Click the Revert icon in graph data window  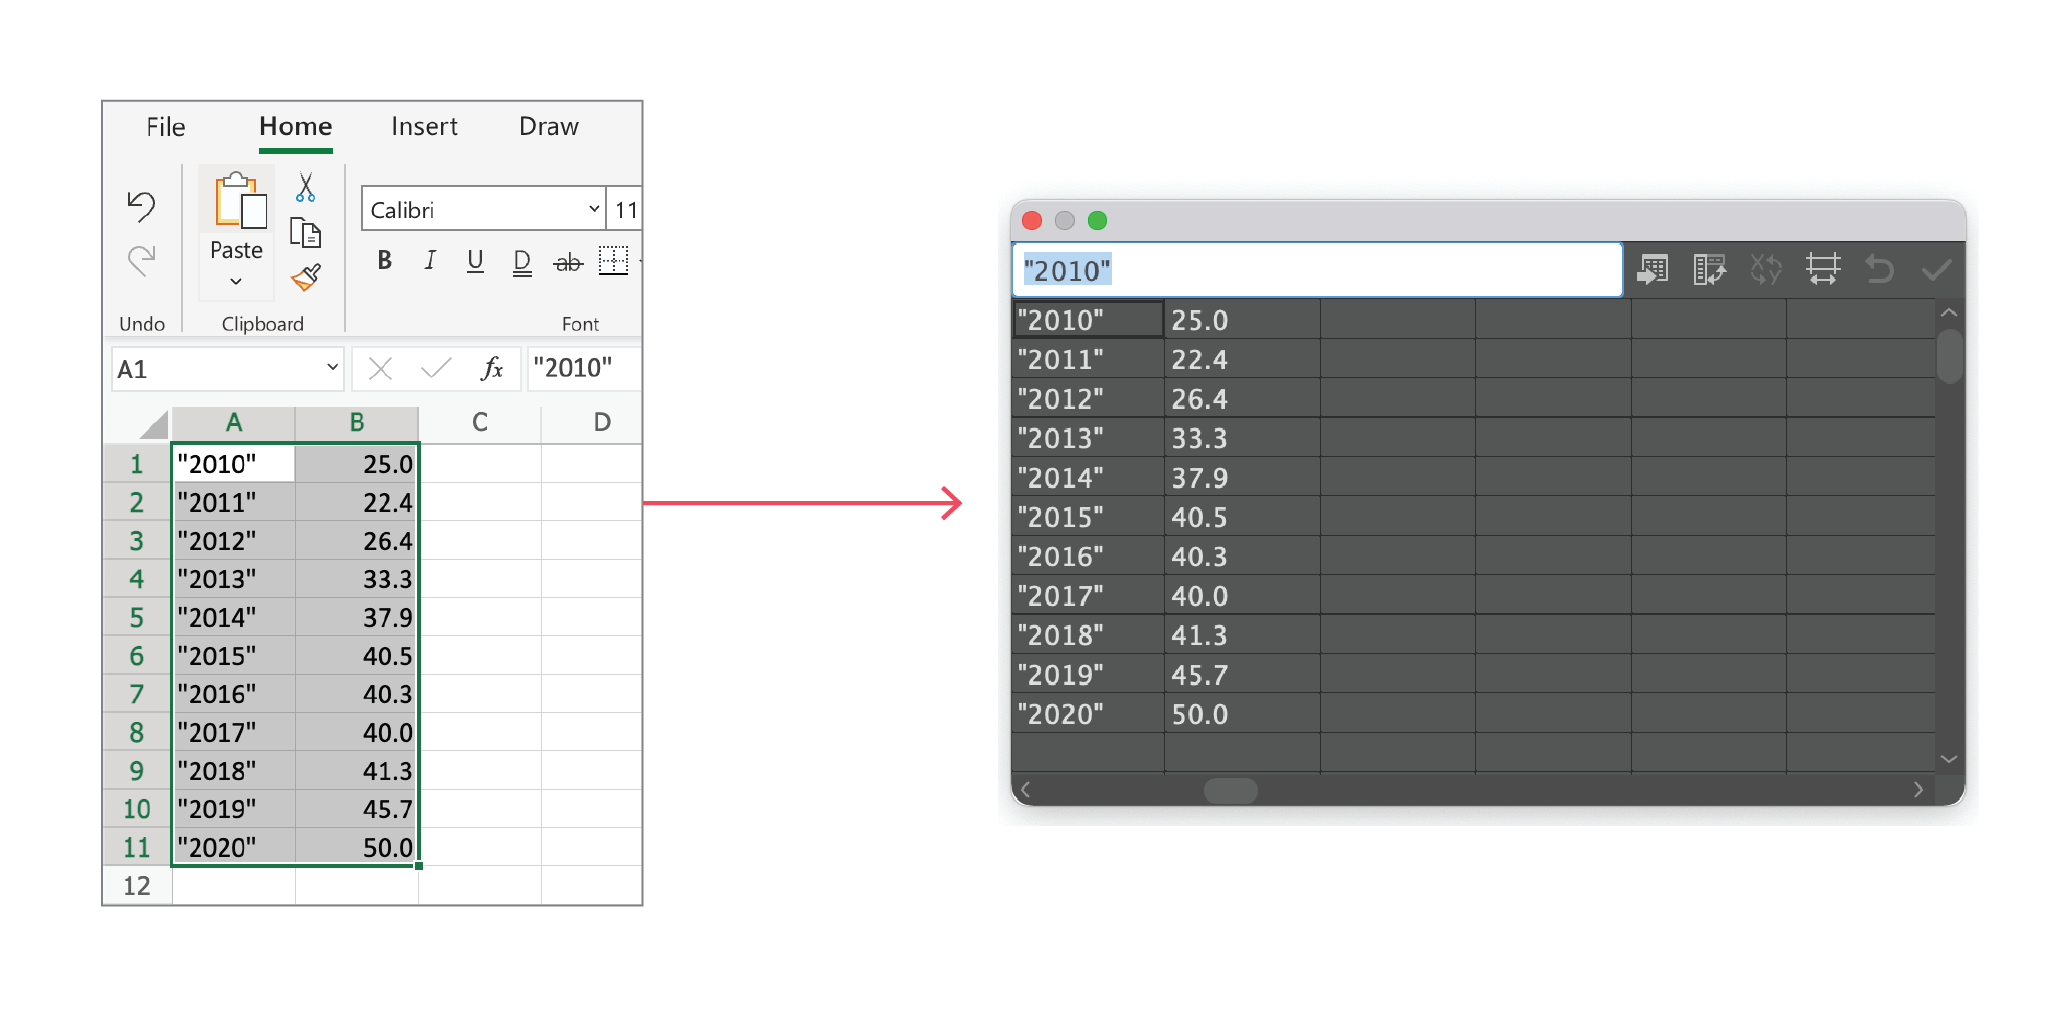(1880, 269)
